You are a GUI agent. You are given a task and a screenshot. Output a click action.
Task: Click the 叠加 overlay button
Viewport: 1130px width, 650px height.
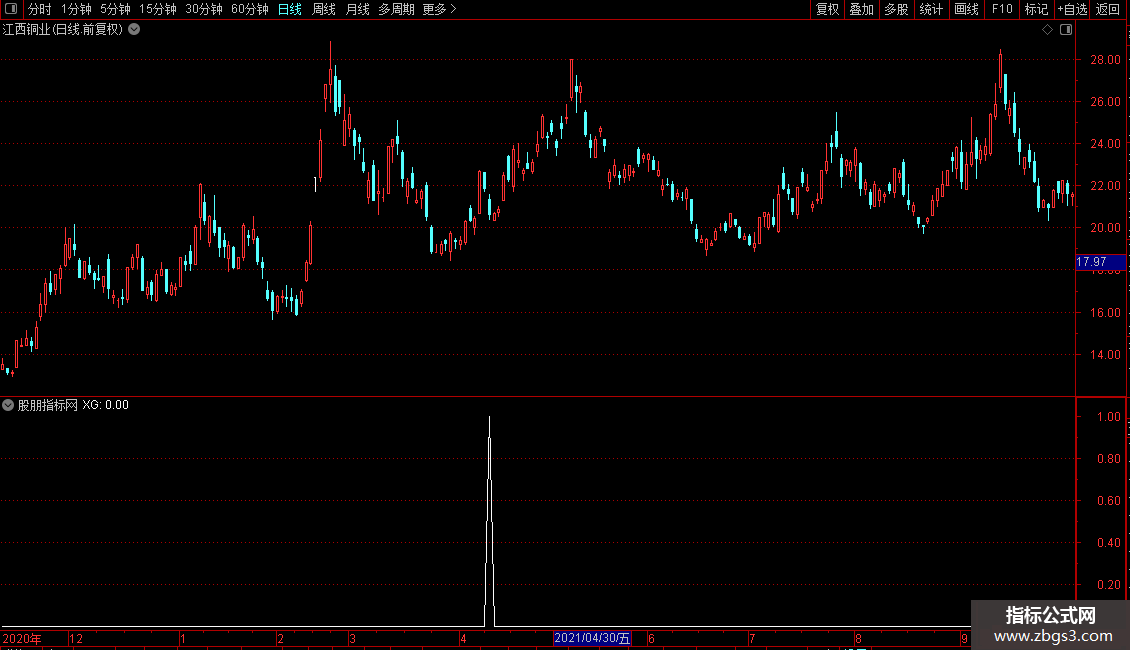tap(861, 9)
